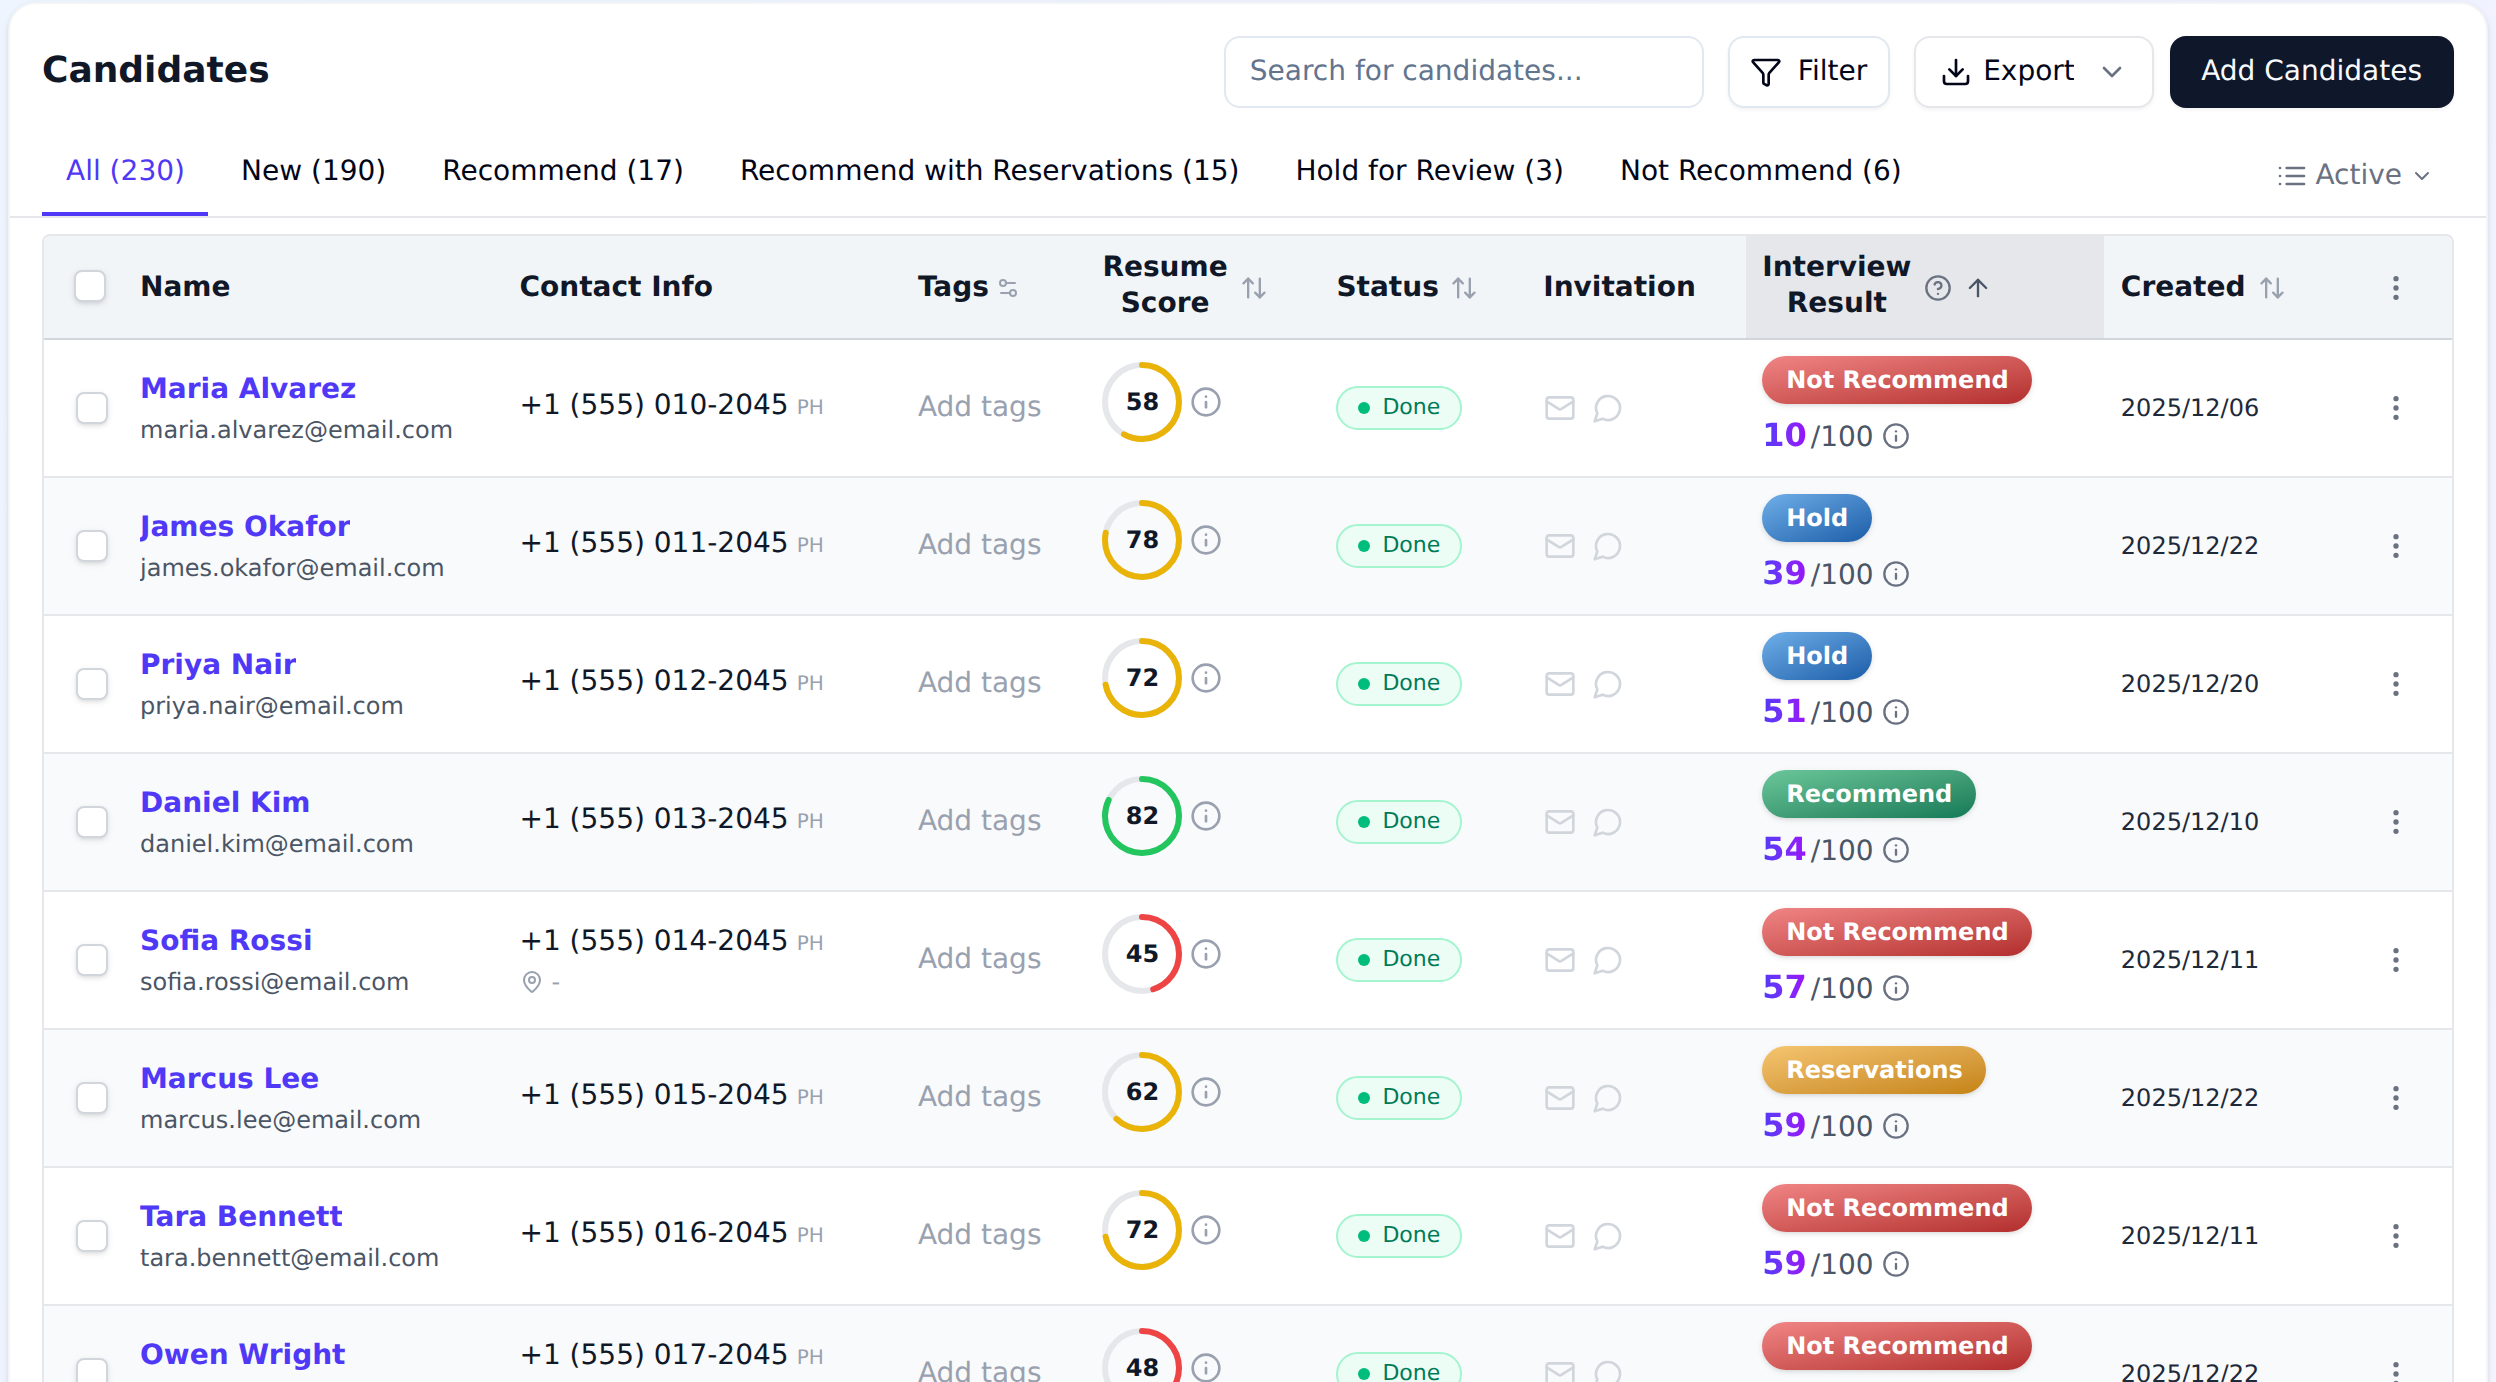2496x1382 pixels.
Task: Open Priya Nair's row actions menu
Action: pyautogui.click(x=2396, y=684)
